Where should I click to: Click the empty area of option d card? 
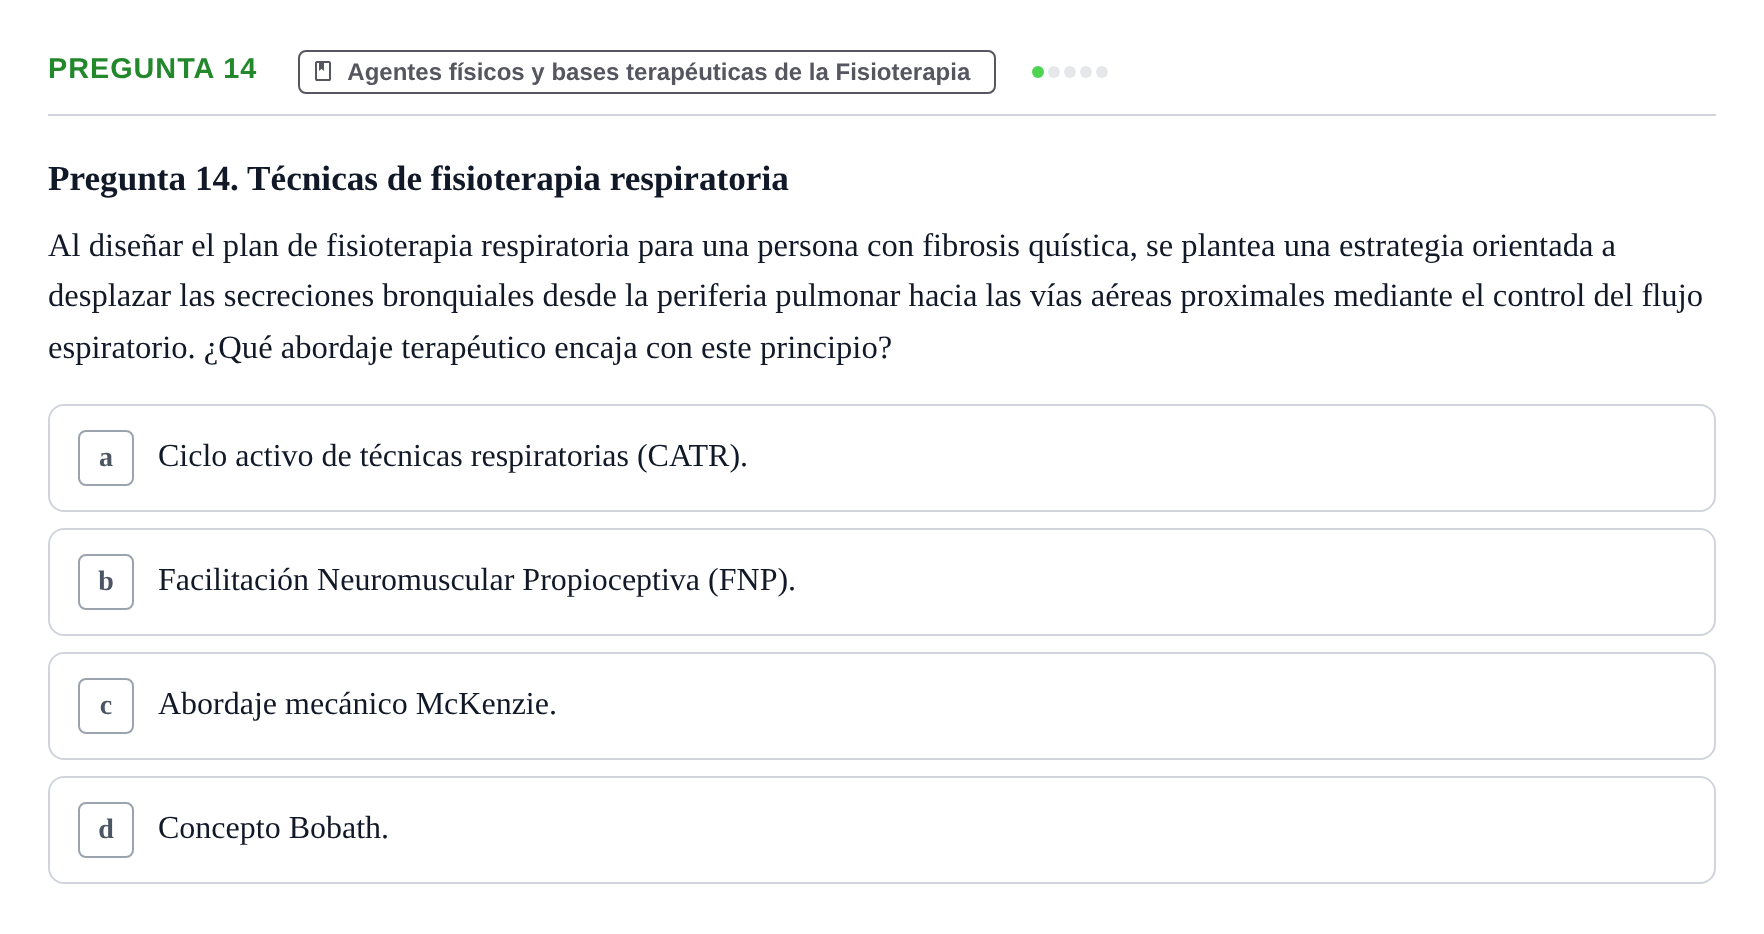point(1050,830)
